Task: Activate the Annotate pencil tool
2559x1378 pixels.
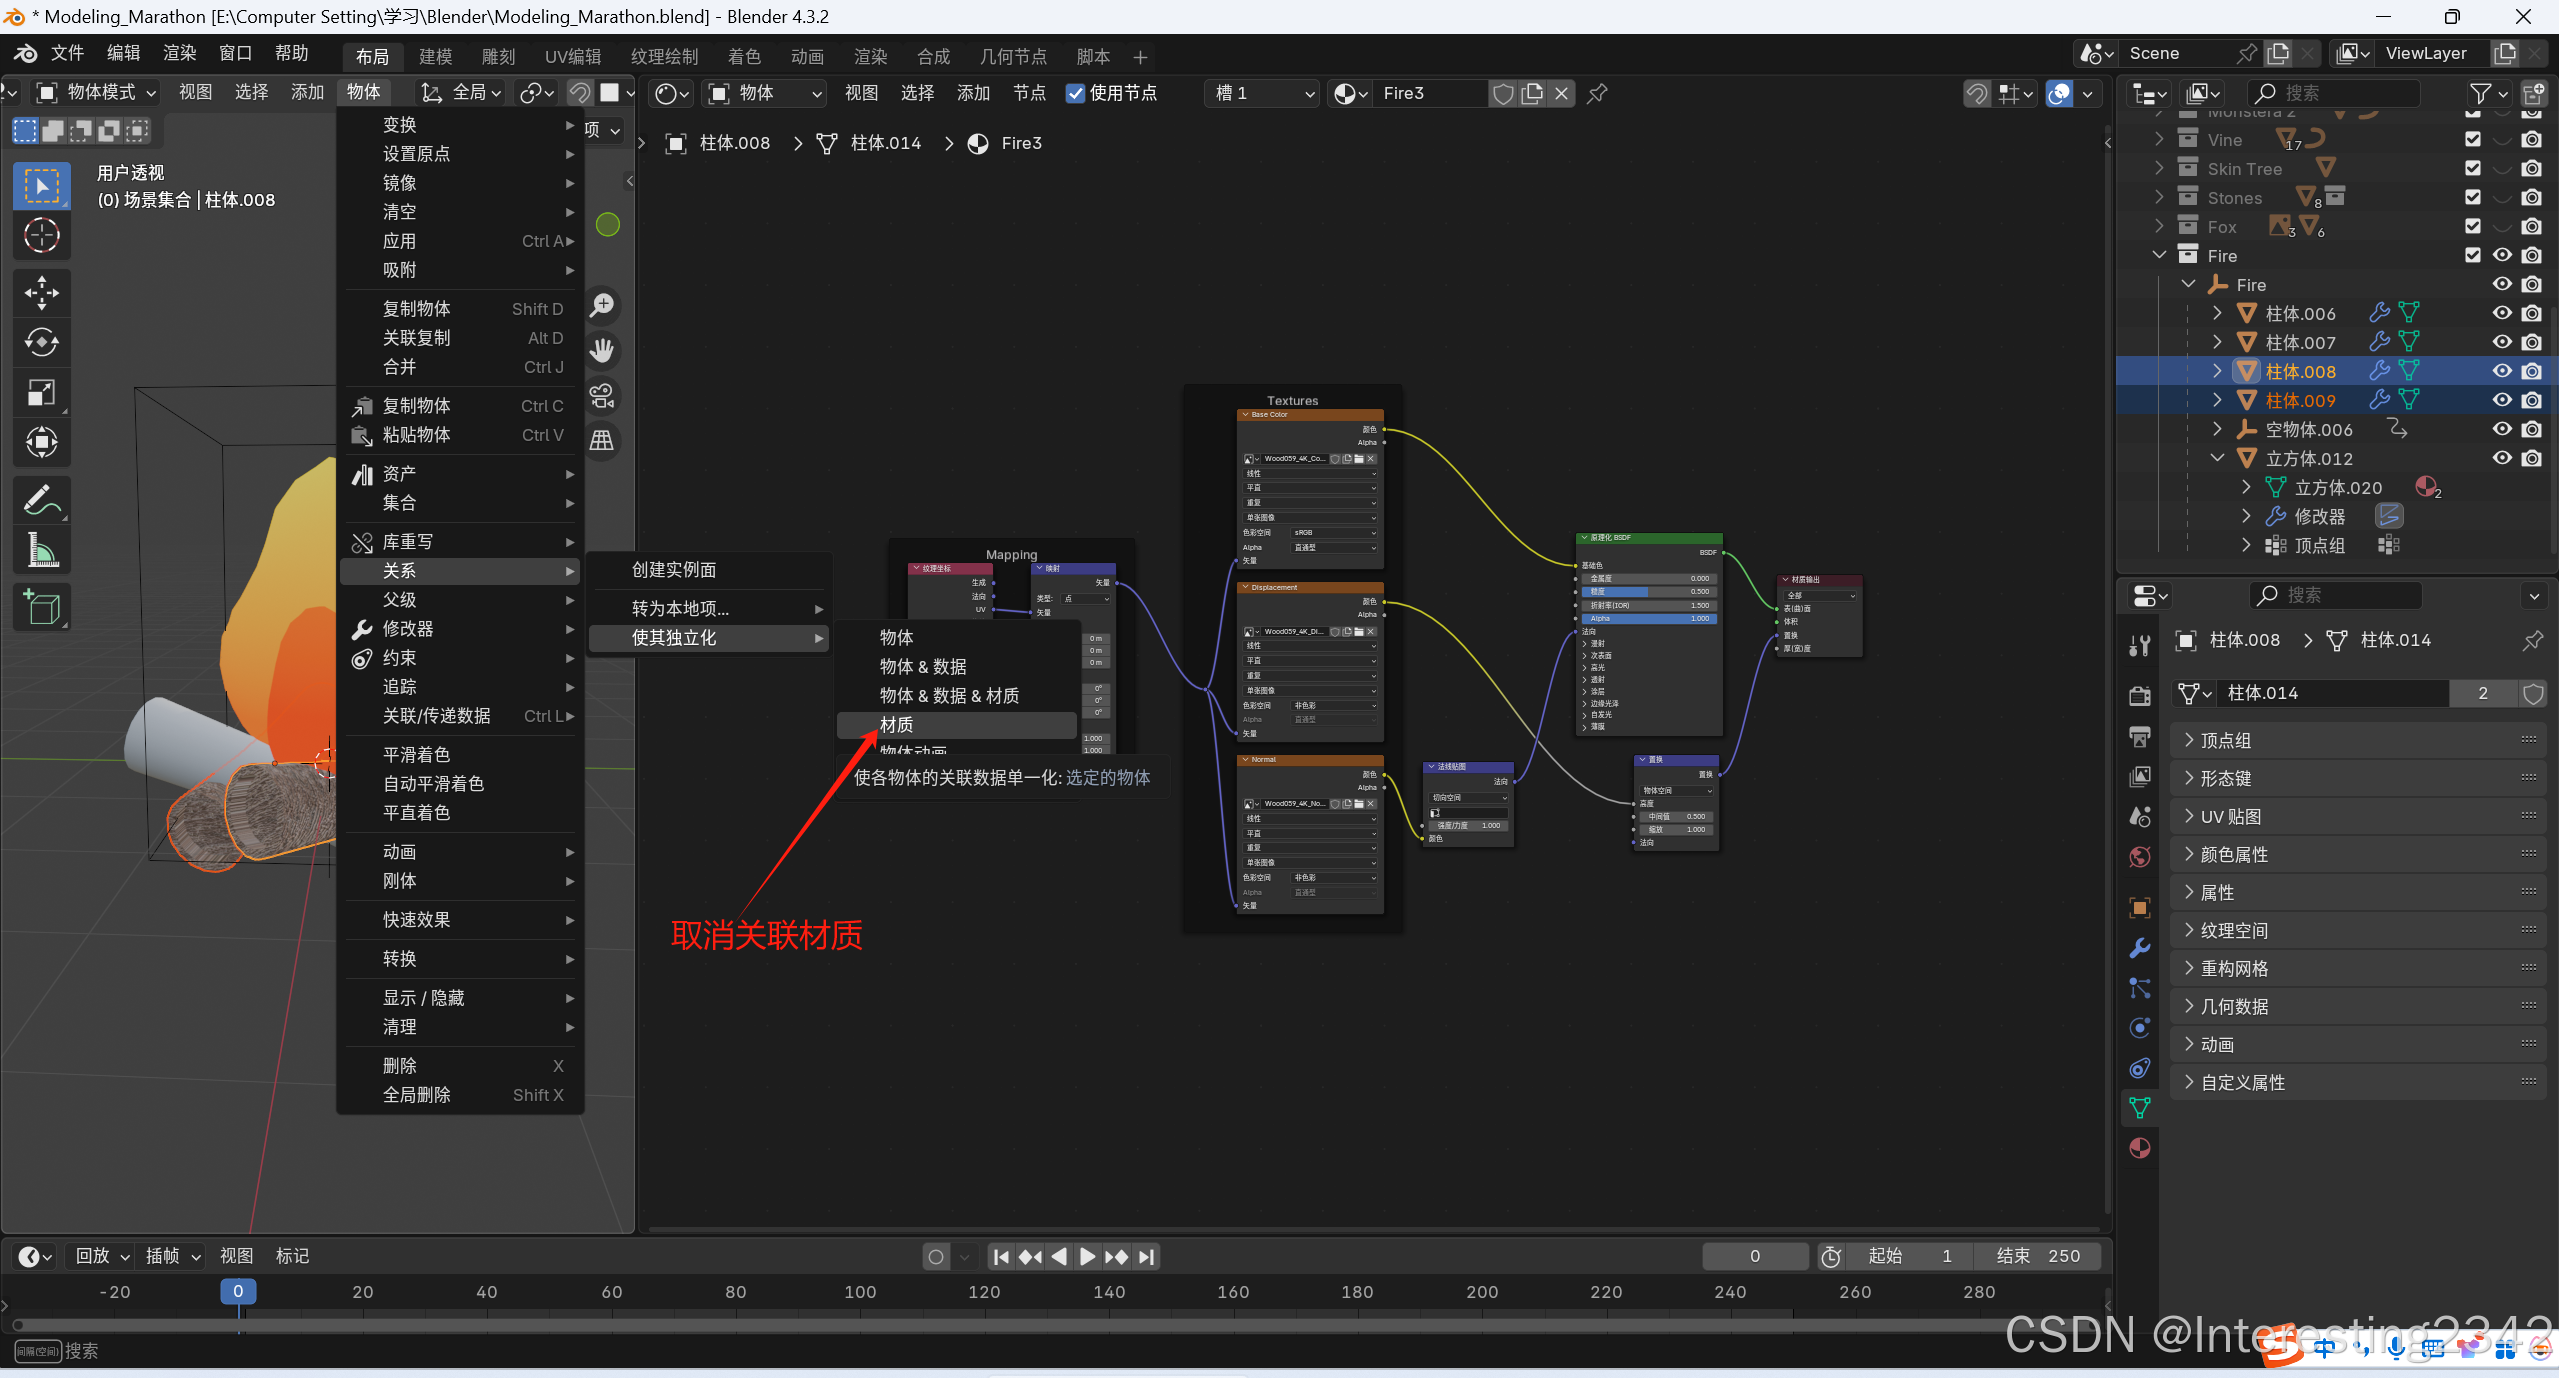Action: (41, 500)
